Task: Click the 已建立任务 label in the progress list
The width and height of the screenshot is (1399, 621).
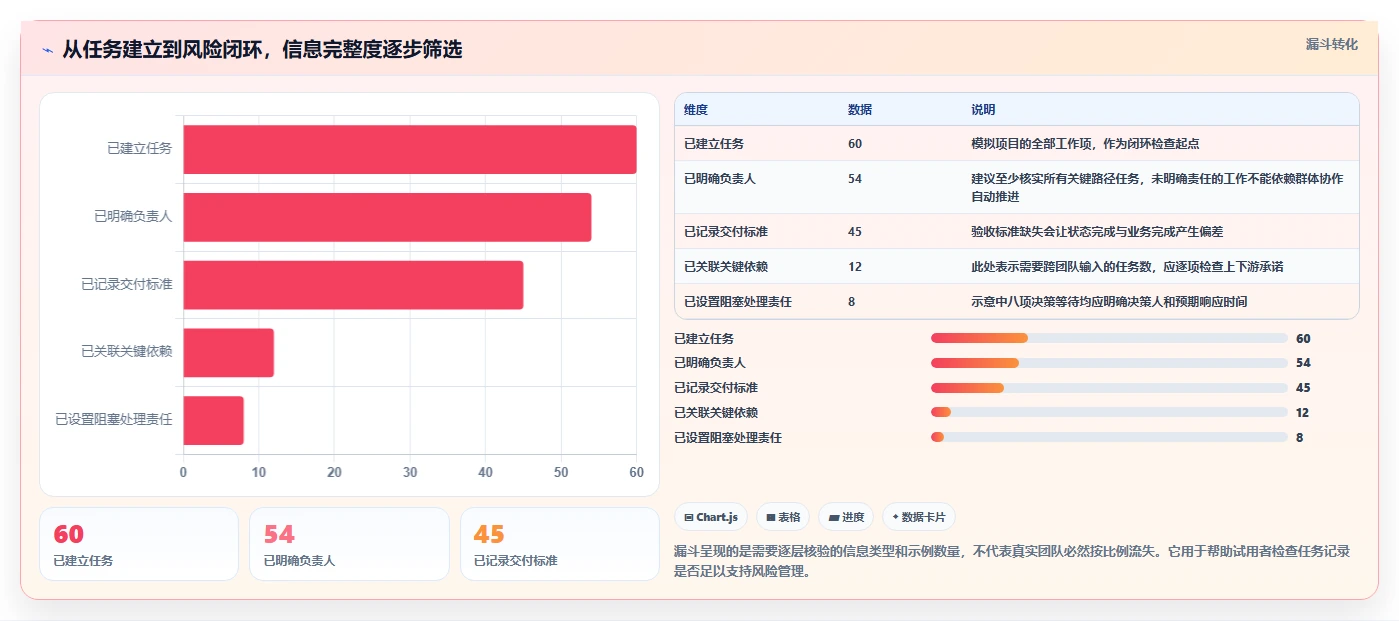Action: (x=704, y=339)
